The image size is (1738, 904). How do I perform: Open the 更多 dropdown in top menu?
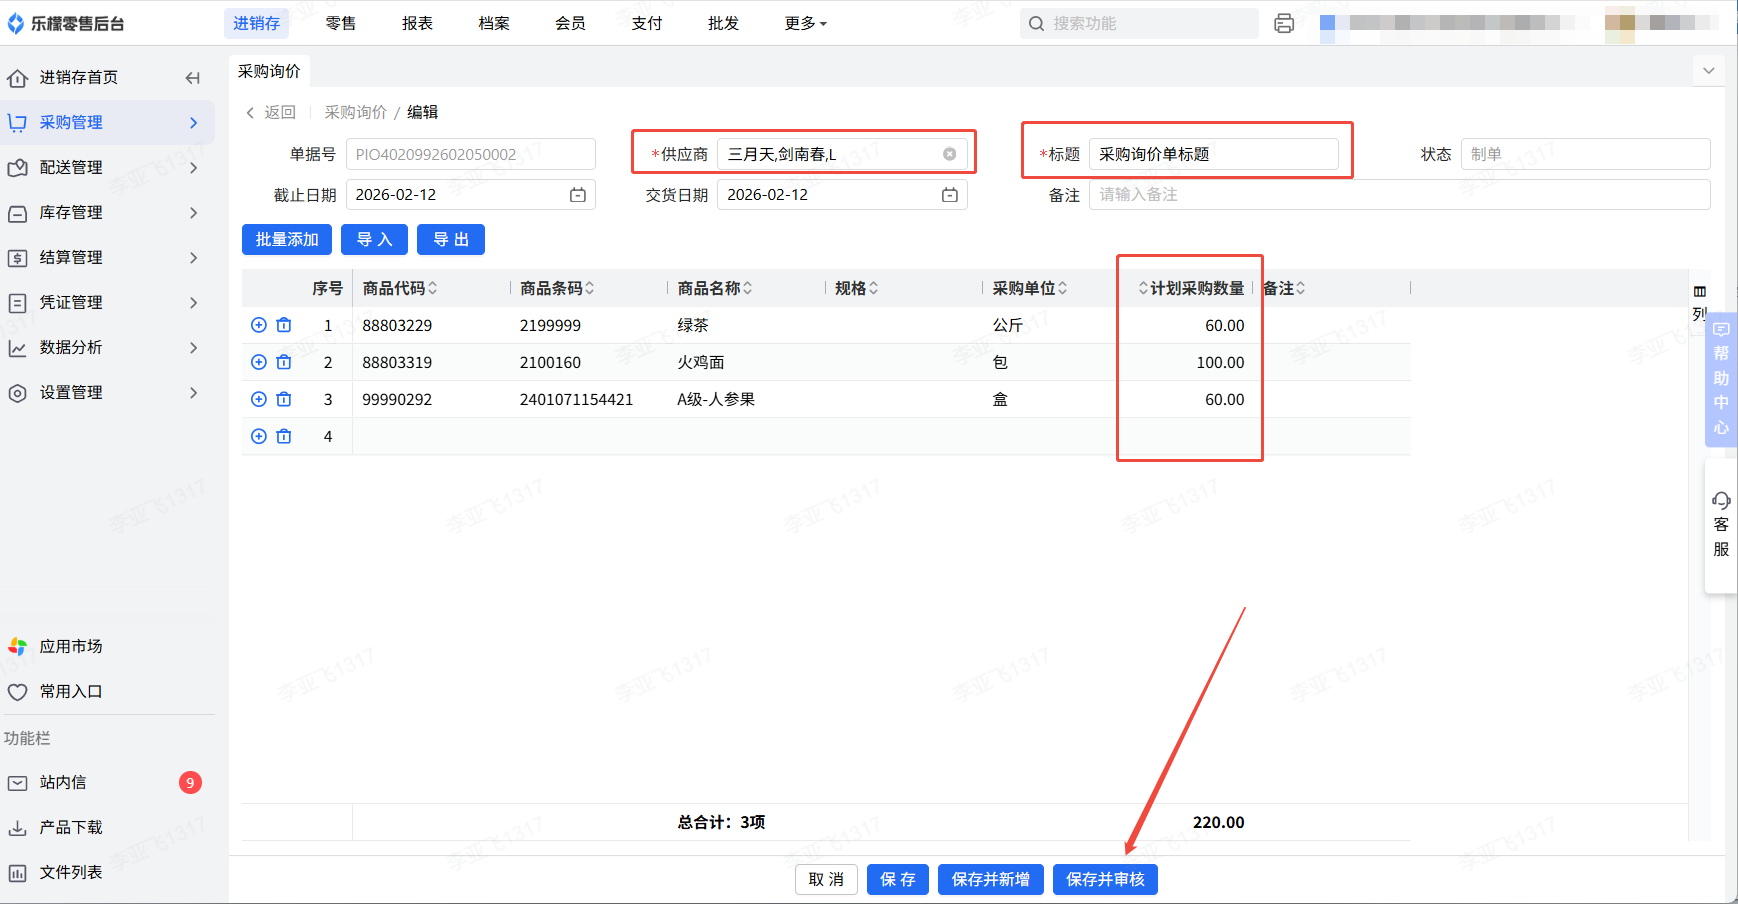coord(806,23)
